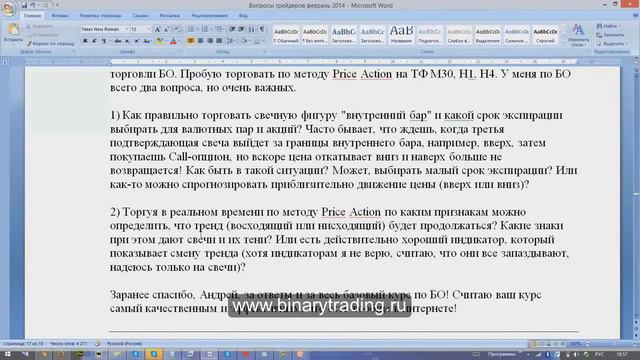This screenshot has height=360, width=640.
Task: Apply the Обычный (Normal) style
Action: pyautogui.click(x=286, y=35)
